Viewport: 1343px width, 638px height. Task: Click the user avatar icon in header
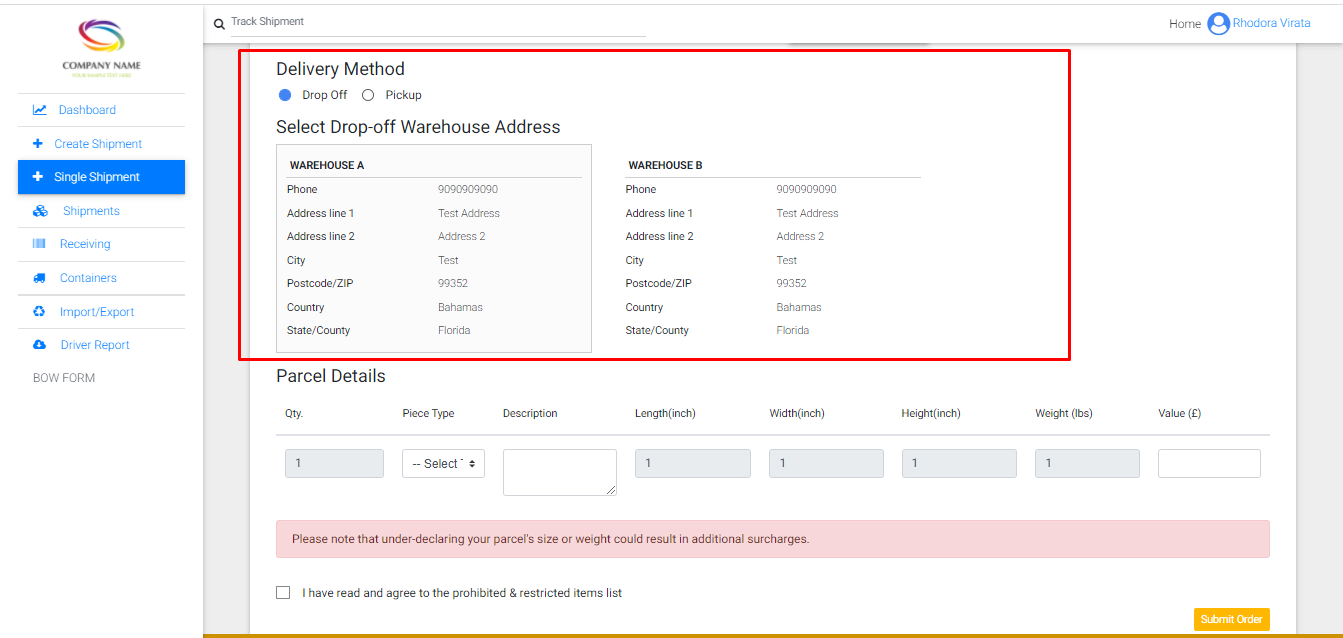[1218, 24]
